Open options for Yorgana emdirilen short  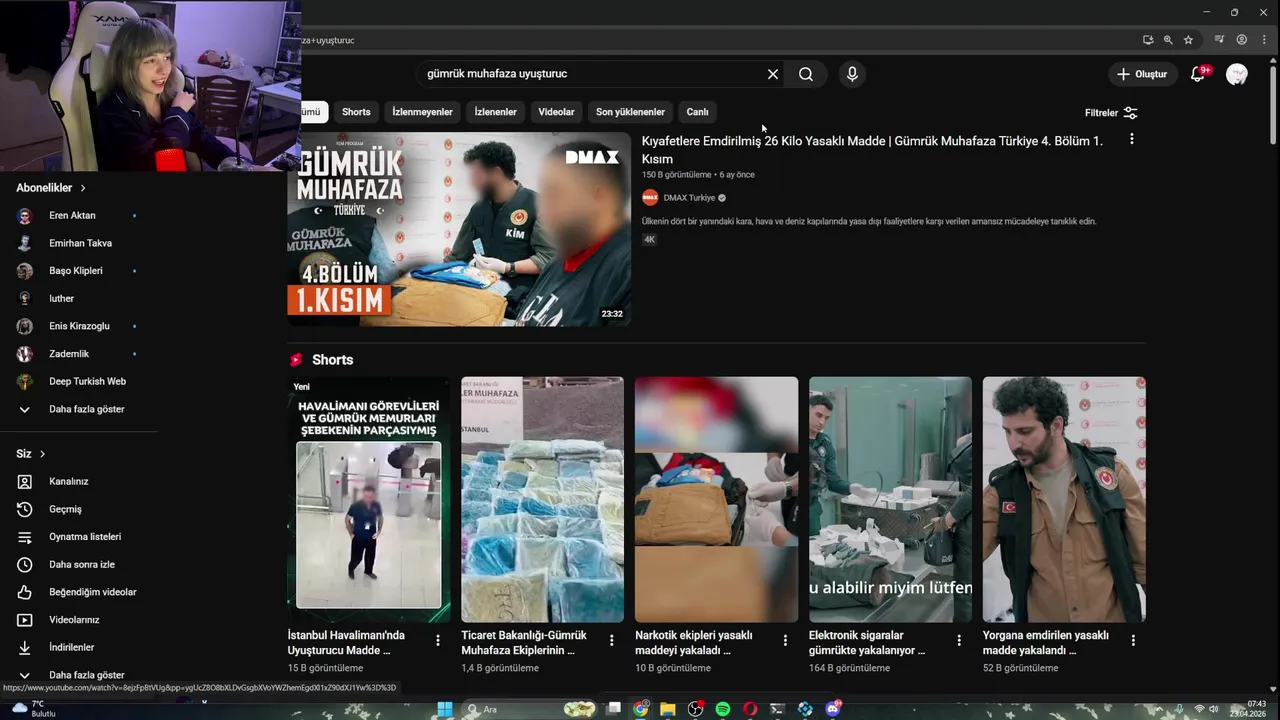(x=1133, y=640)
